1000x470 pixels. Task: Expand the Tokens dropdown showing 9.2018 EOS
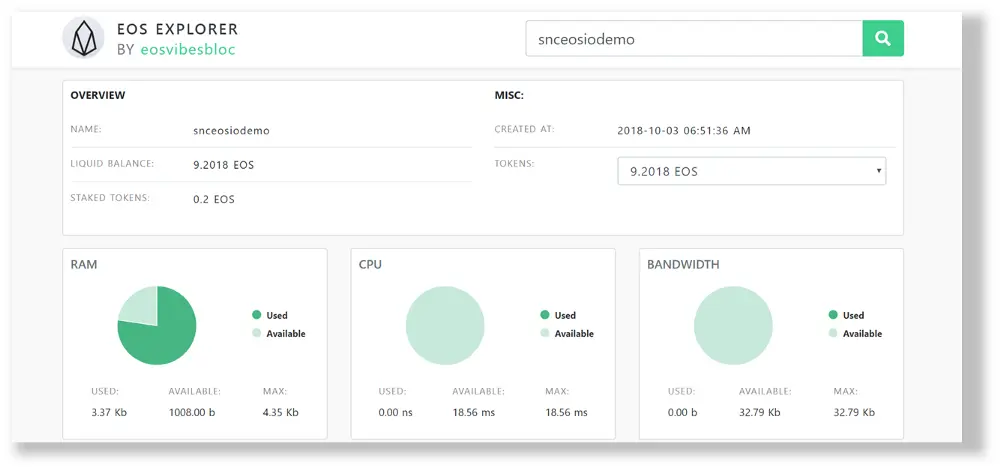751,171
